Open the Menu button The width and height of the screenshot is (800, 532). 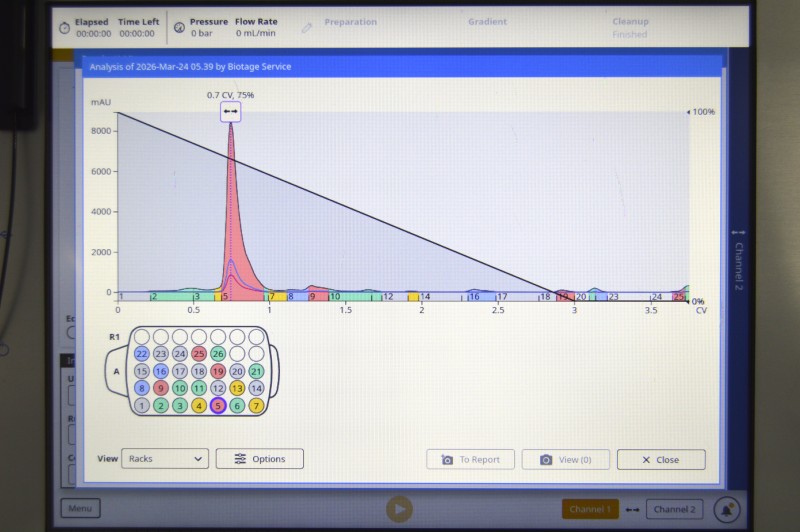click(80, 509)
